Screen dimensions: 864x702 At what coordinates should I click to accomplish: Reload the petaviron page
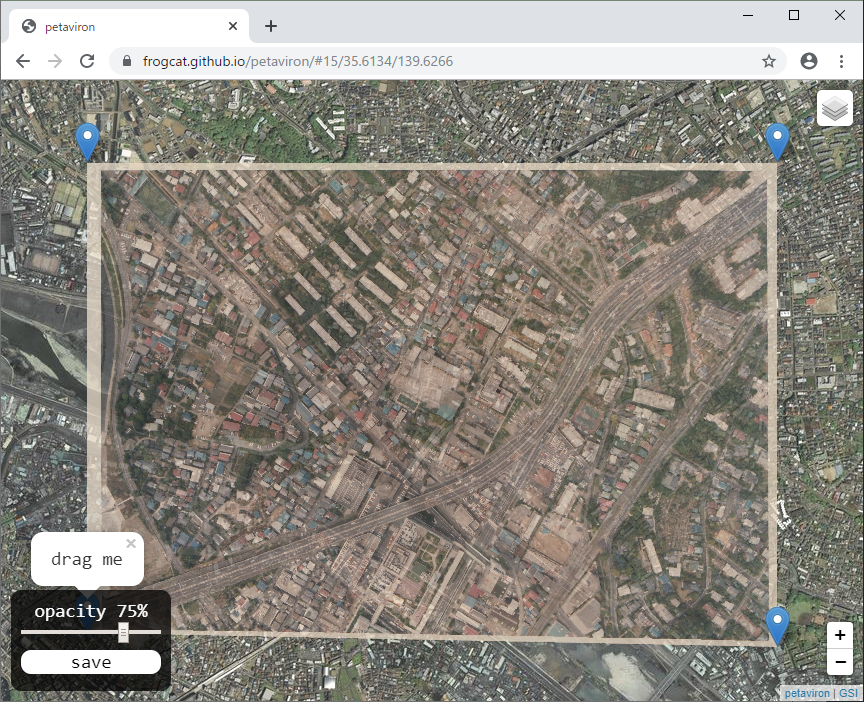tap(87, 61)
